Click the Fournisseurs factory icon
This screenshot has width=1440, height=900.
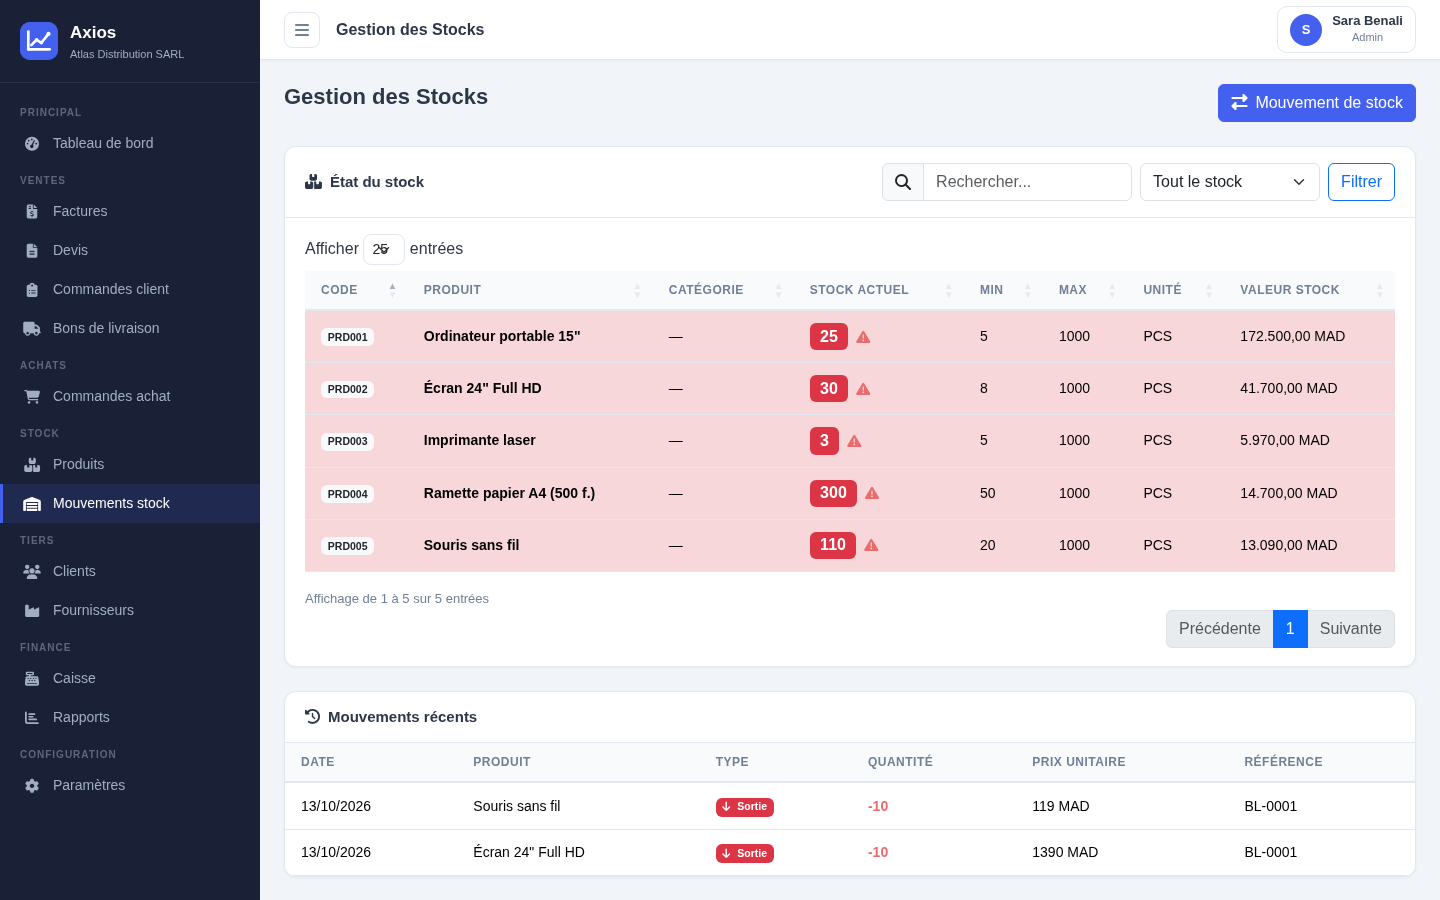[32, 610]
